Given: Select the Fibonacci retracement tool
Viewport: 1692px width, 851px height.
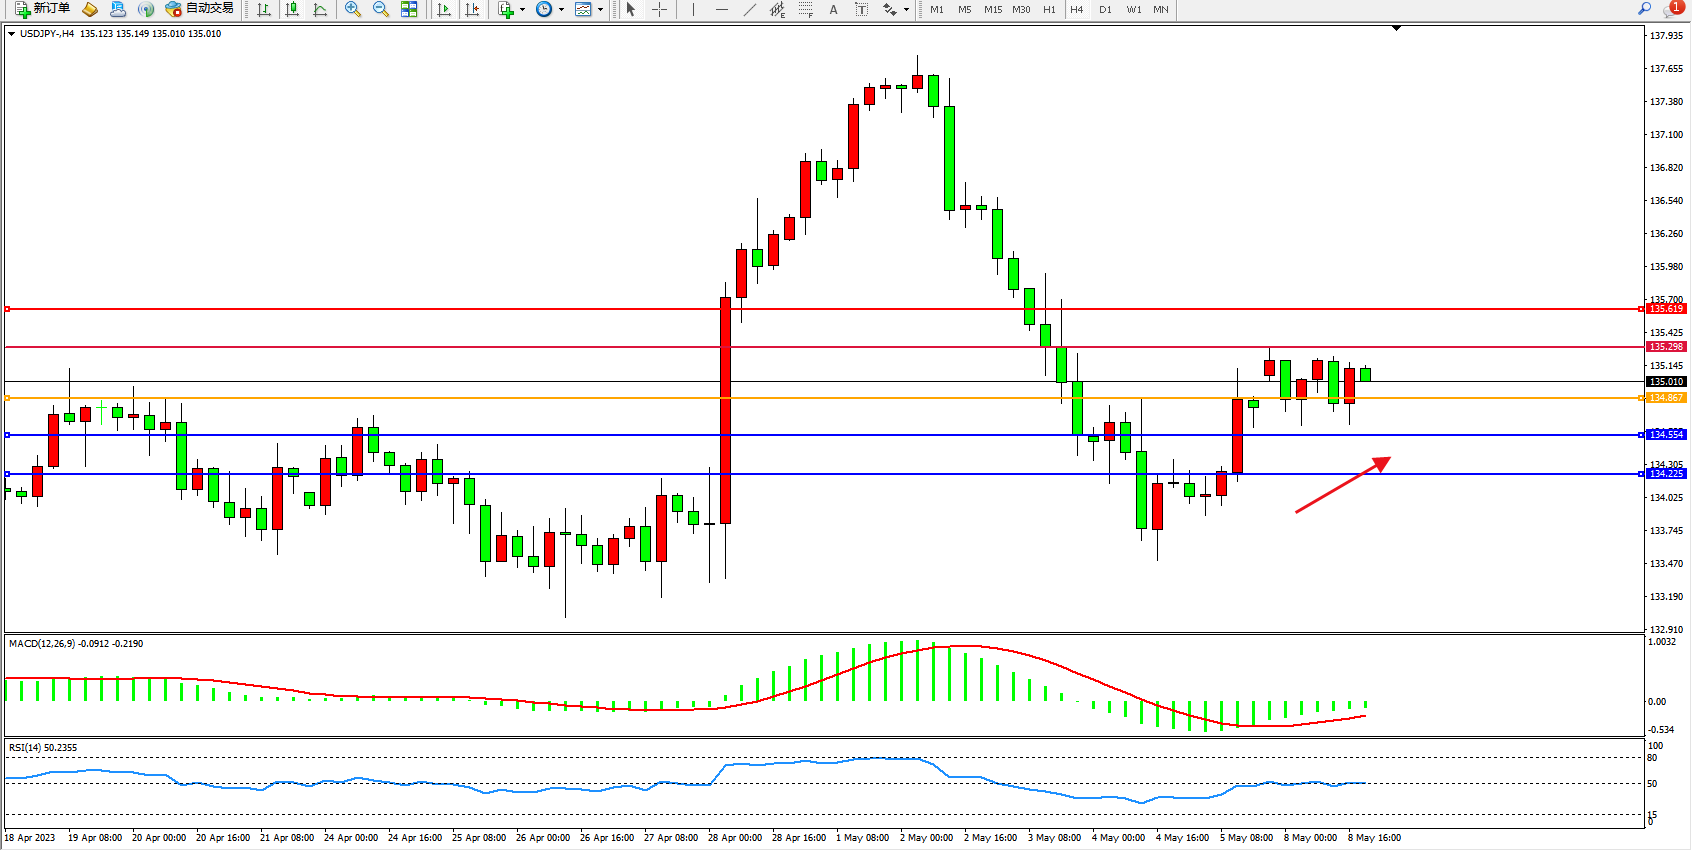Looking at the screenshot, I should pos(806,9).
